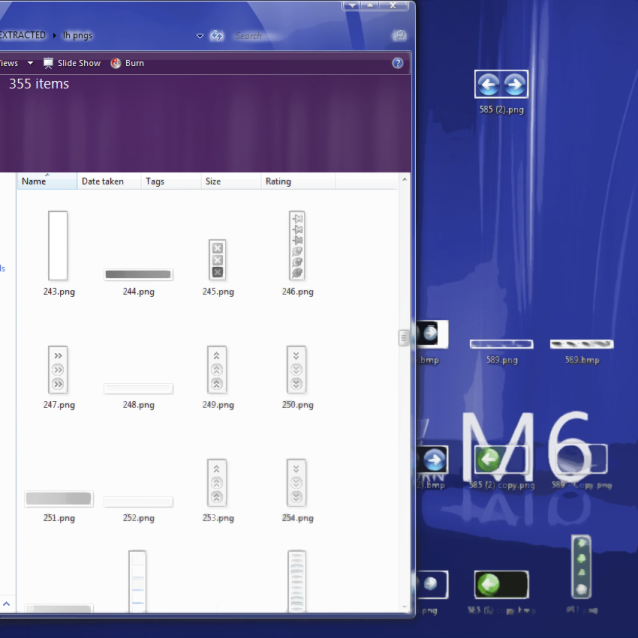Sort by the Size column header
This screenshot has height=638, width=638.
coord(231,181)
